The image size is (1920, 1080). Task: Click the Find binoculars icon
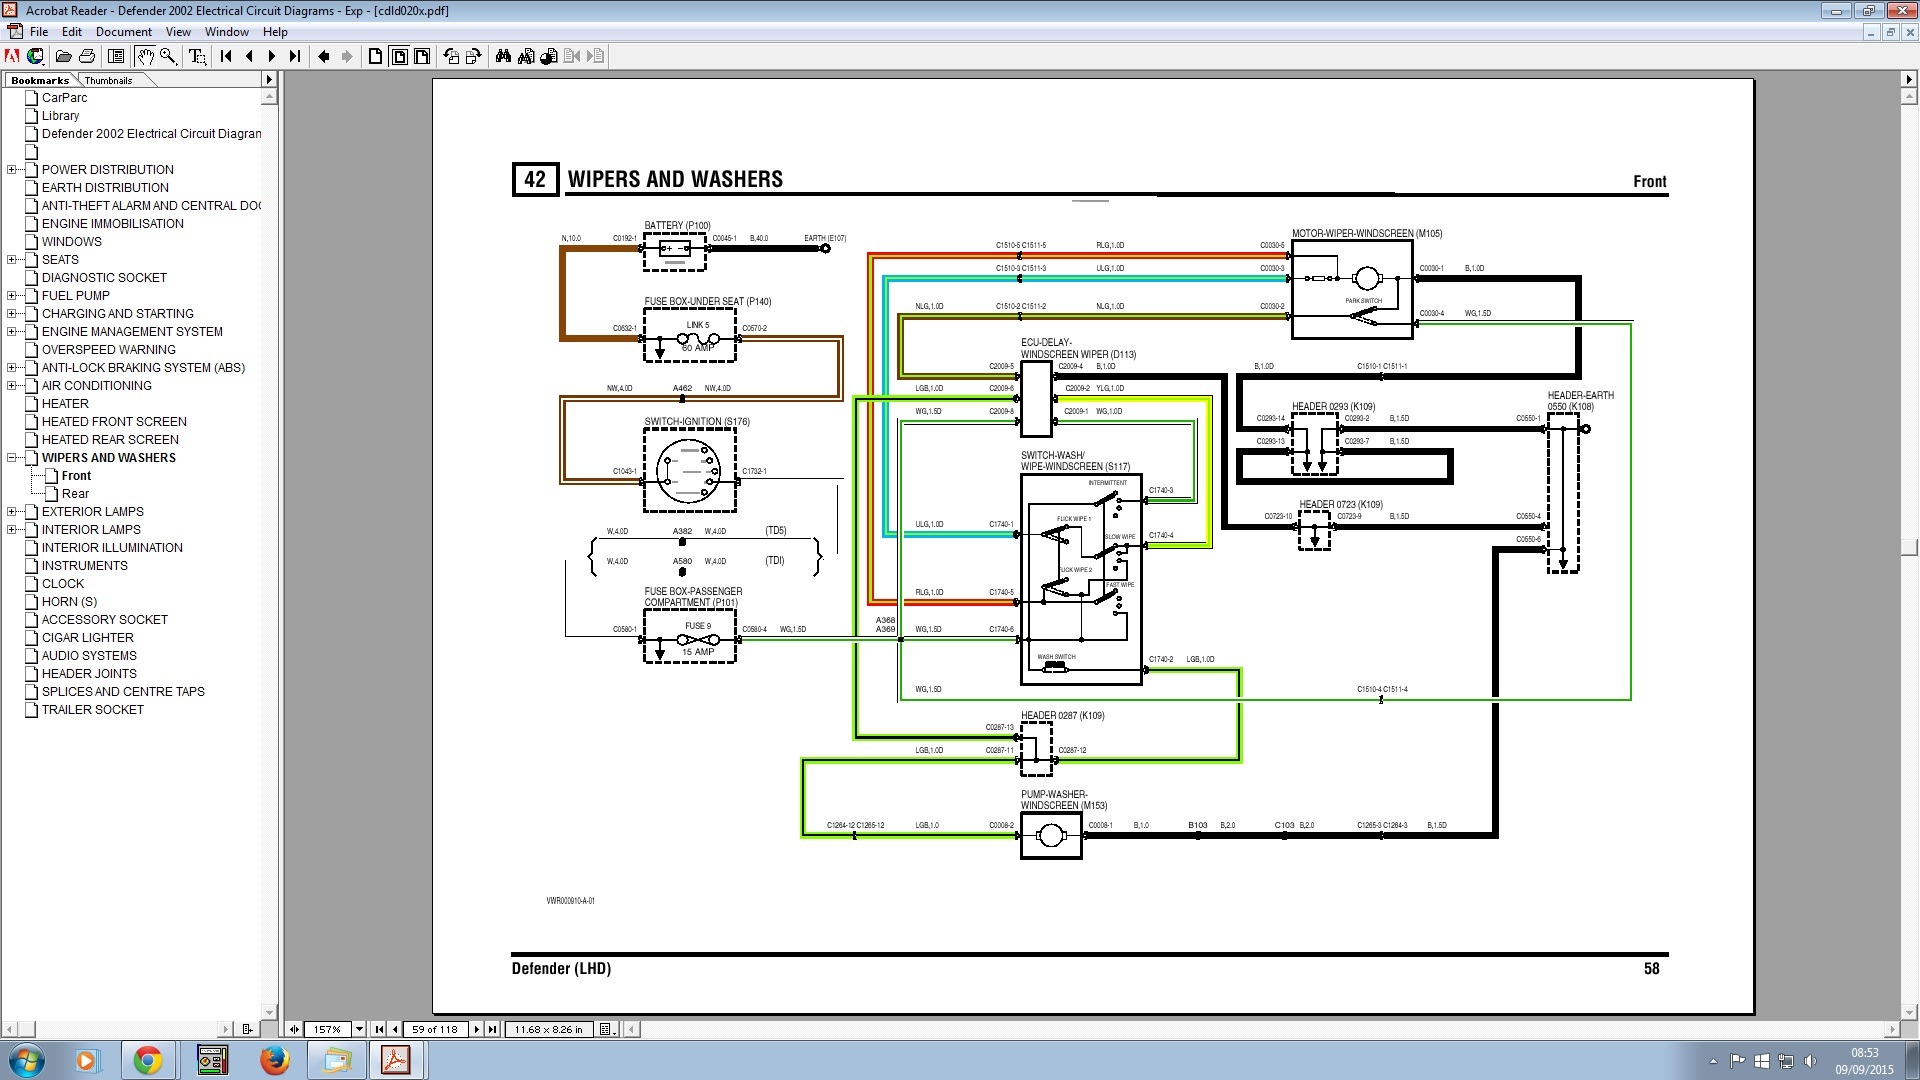[x=503, y=57]
